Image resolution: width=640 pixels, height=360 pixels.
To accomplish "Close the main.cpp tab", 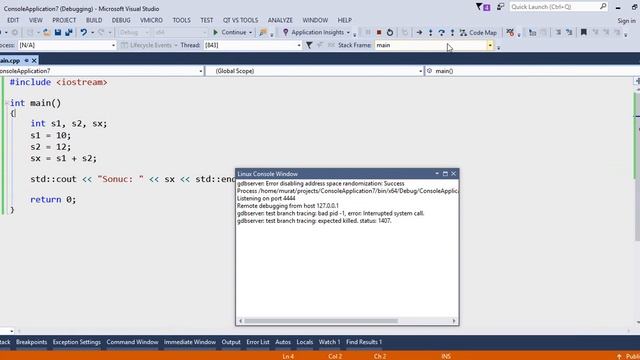I will (34, 60).
